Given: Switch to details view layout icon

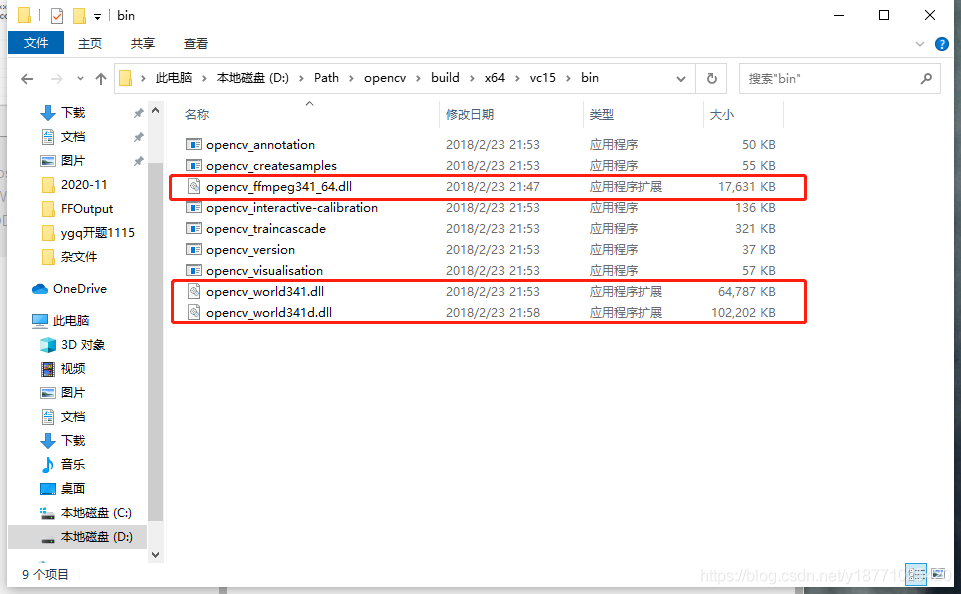Looking at the screenshot, I should pyautogui.click(x=916, y=574).
